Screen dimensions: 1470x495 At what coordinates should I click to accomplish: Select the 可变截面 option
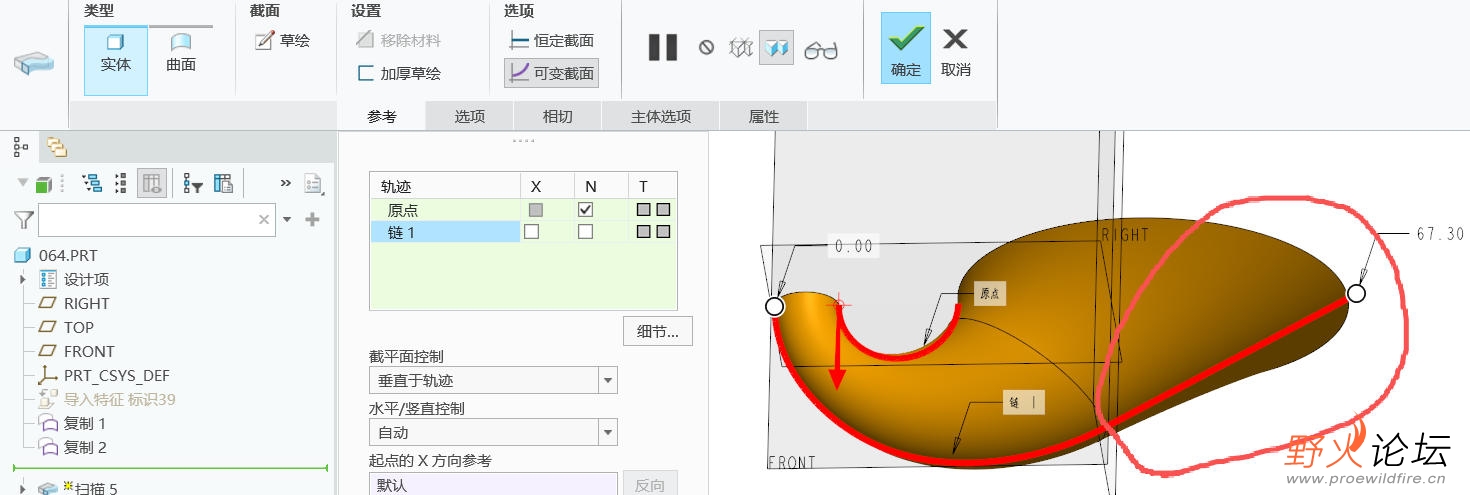coord(551,73)
